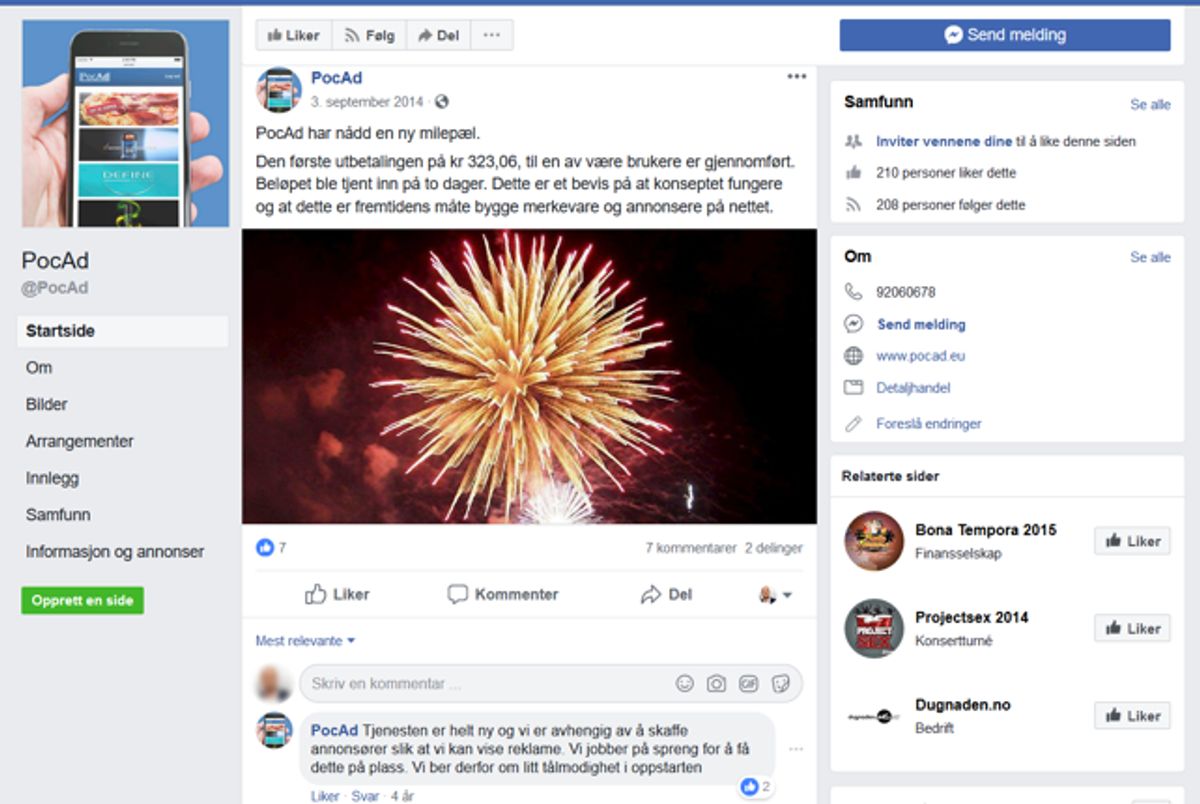This screenshot has height=804, width=1200.
Task: Click the Send melding button
Action: click(1005, 35)
